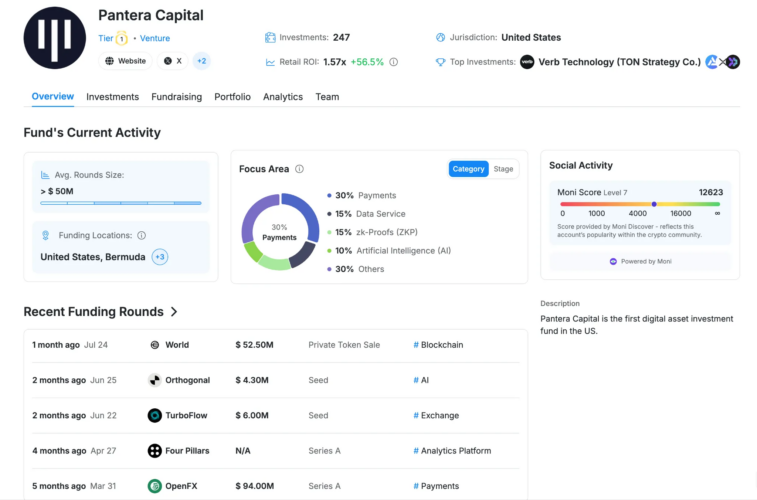Select the 15% Data Service legend entry
The width and height of the screenshot is (757, 500).
pyautogui.click(x=366, y=214)
